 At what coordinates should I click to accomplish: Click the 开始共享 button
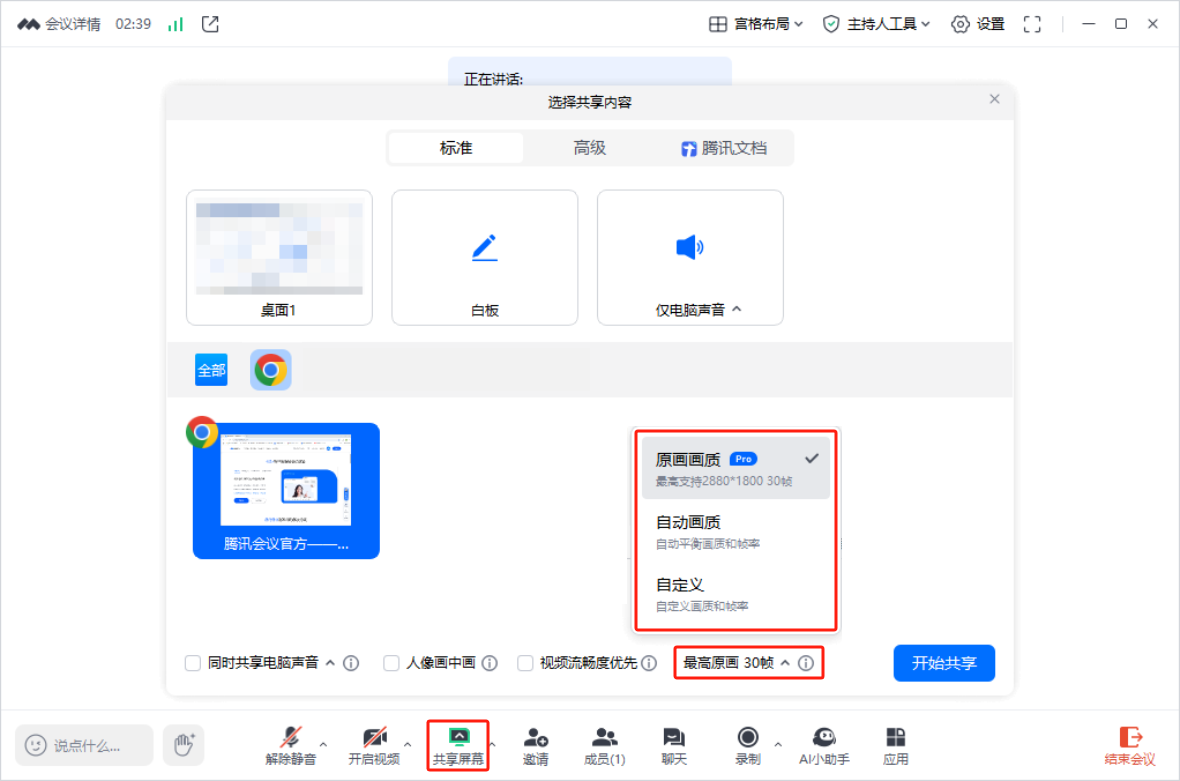[944, 663]
